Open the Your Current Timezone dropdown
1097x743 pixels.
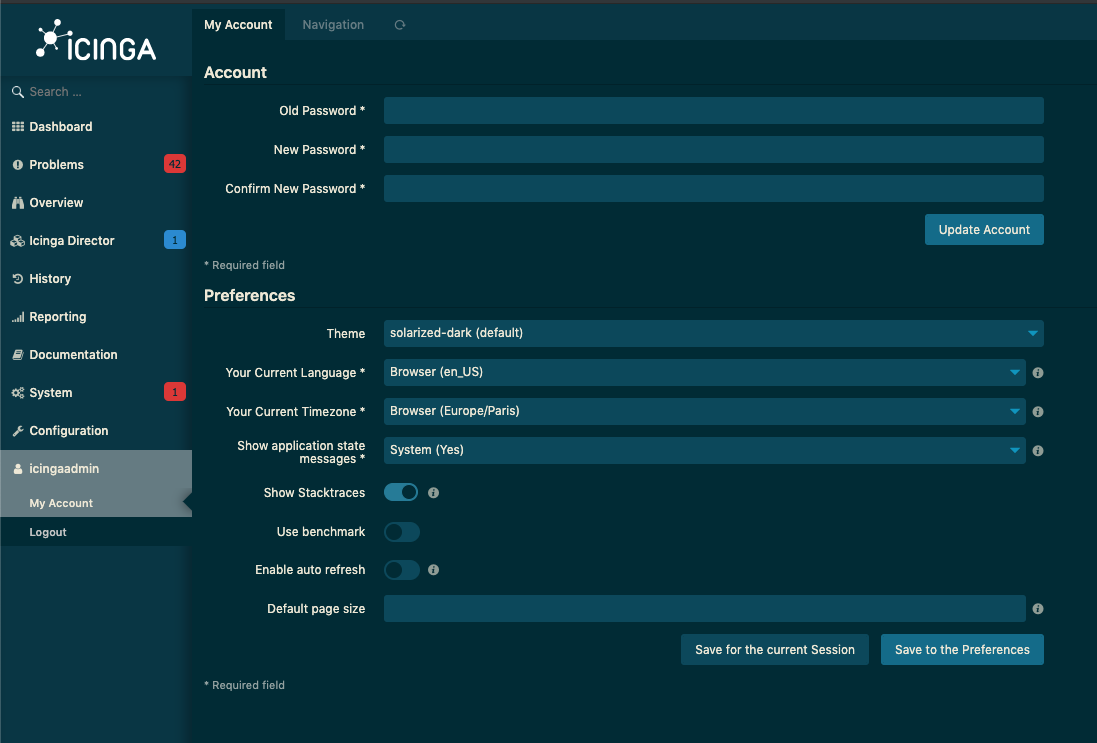coord(705,411)
